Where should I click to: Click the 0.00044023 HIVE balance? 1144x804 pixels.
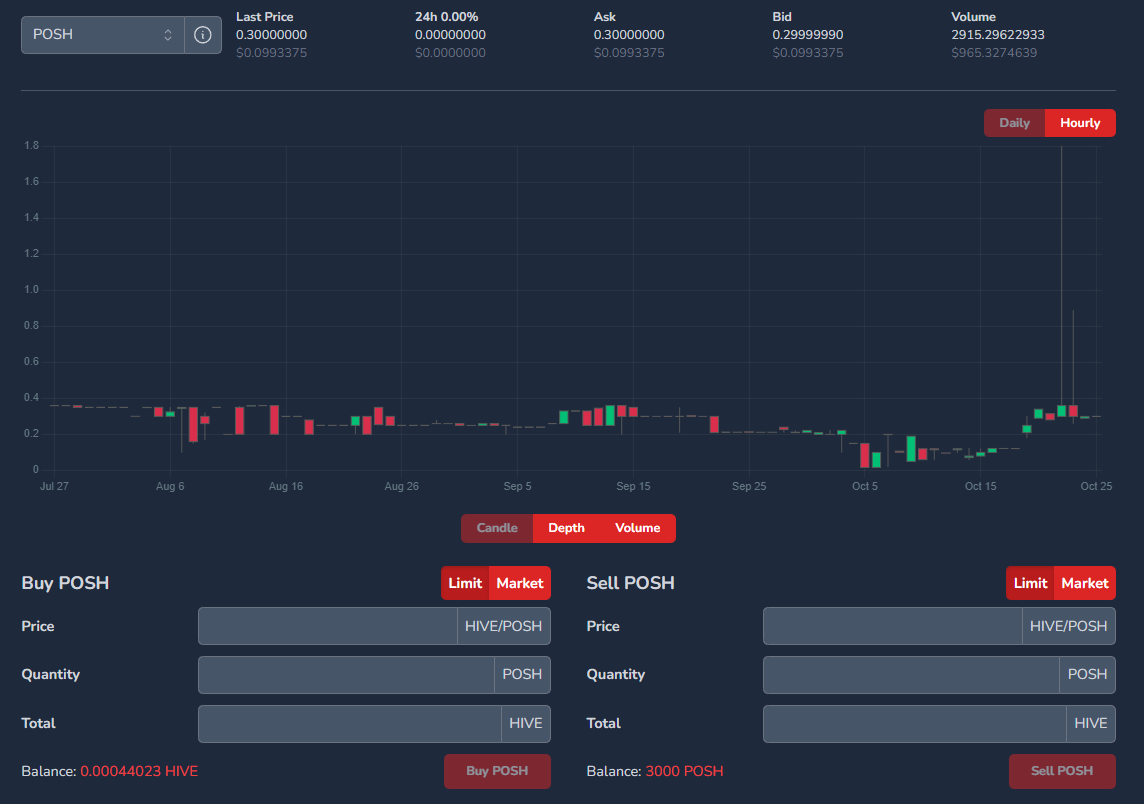pos(139,771)
